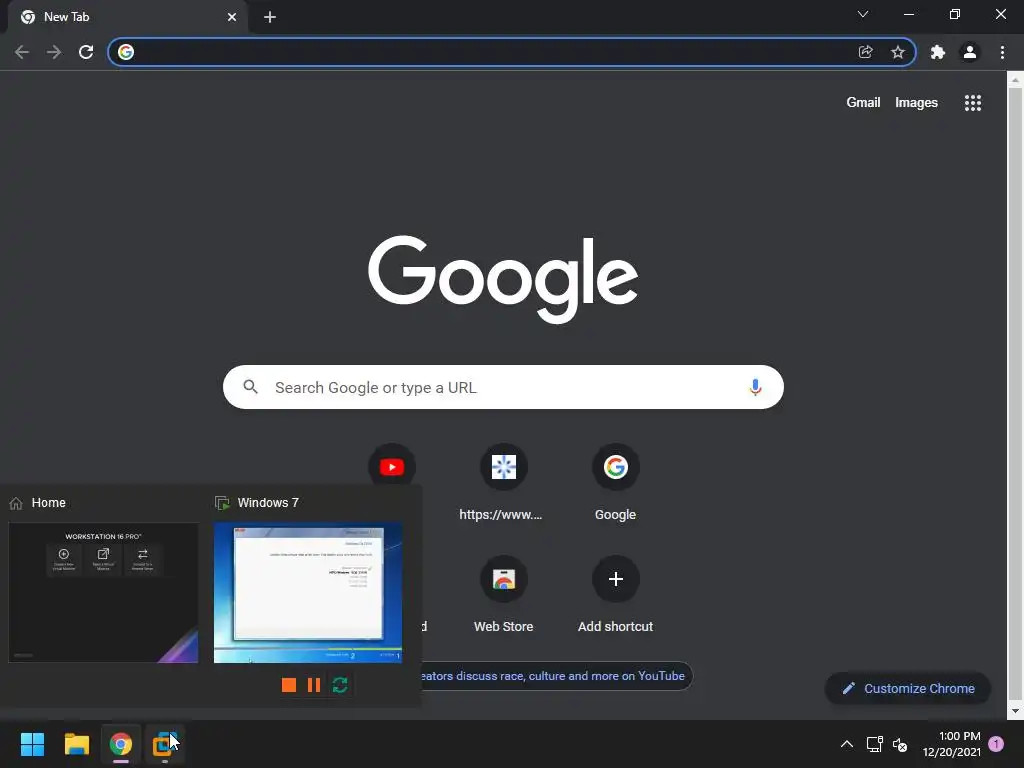Open the network status tray icon

pos(874,744)
